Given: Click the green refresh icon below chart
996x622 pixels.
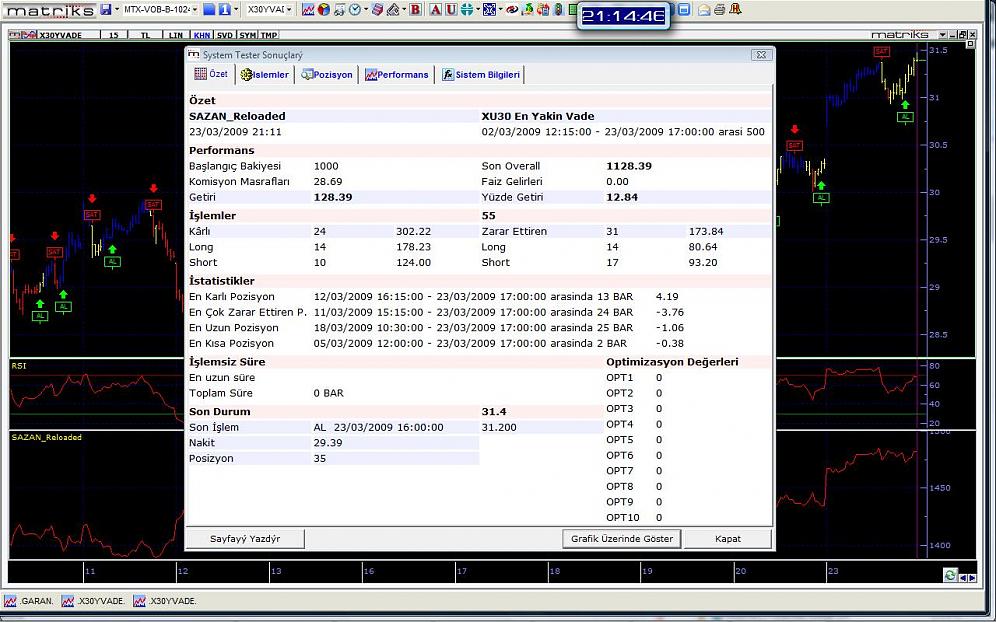Looking at the screenshot, I should pyautogui.click(x=950, y=574).
